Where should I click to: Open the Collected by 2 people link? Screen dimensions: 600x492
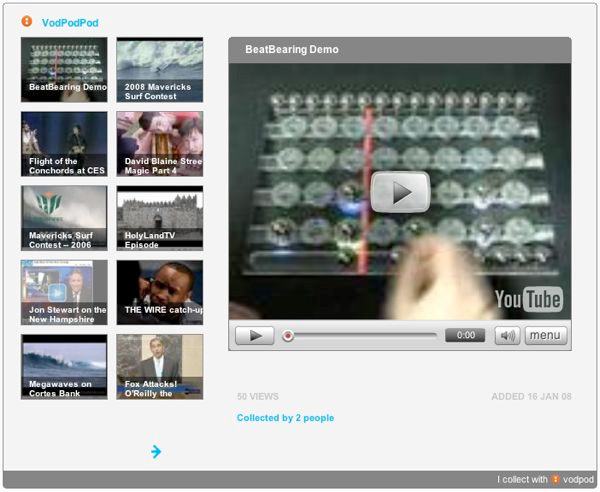tap(285, 418)
